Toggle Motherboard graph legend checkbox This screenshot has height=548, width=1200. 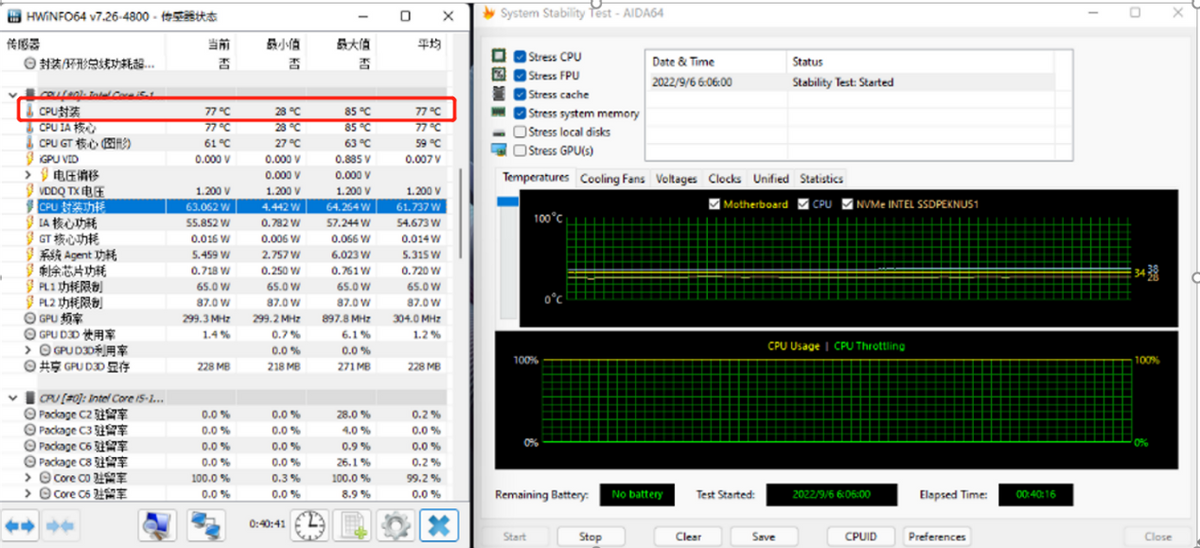714,204
